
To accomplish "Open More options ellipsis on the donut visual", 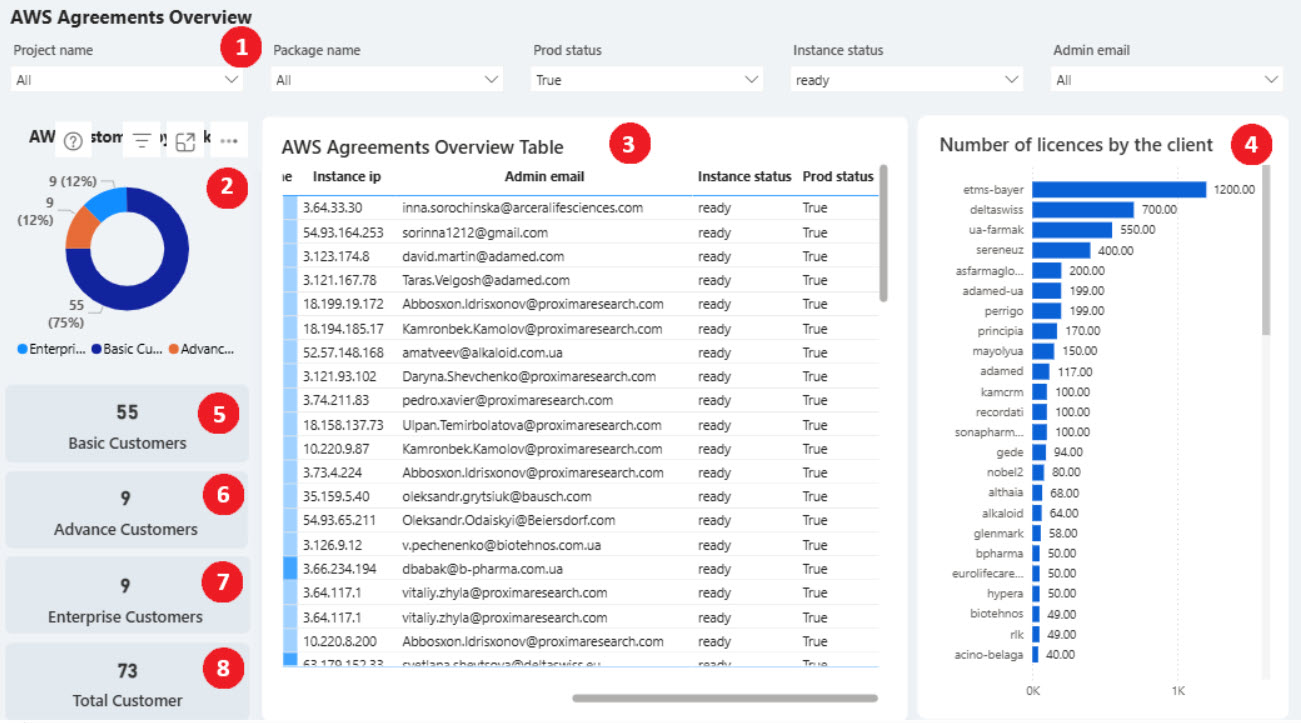I will [229, 141].
